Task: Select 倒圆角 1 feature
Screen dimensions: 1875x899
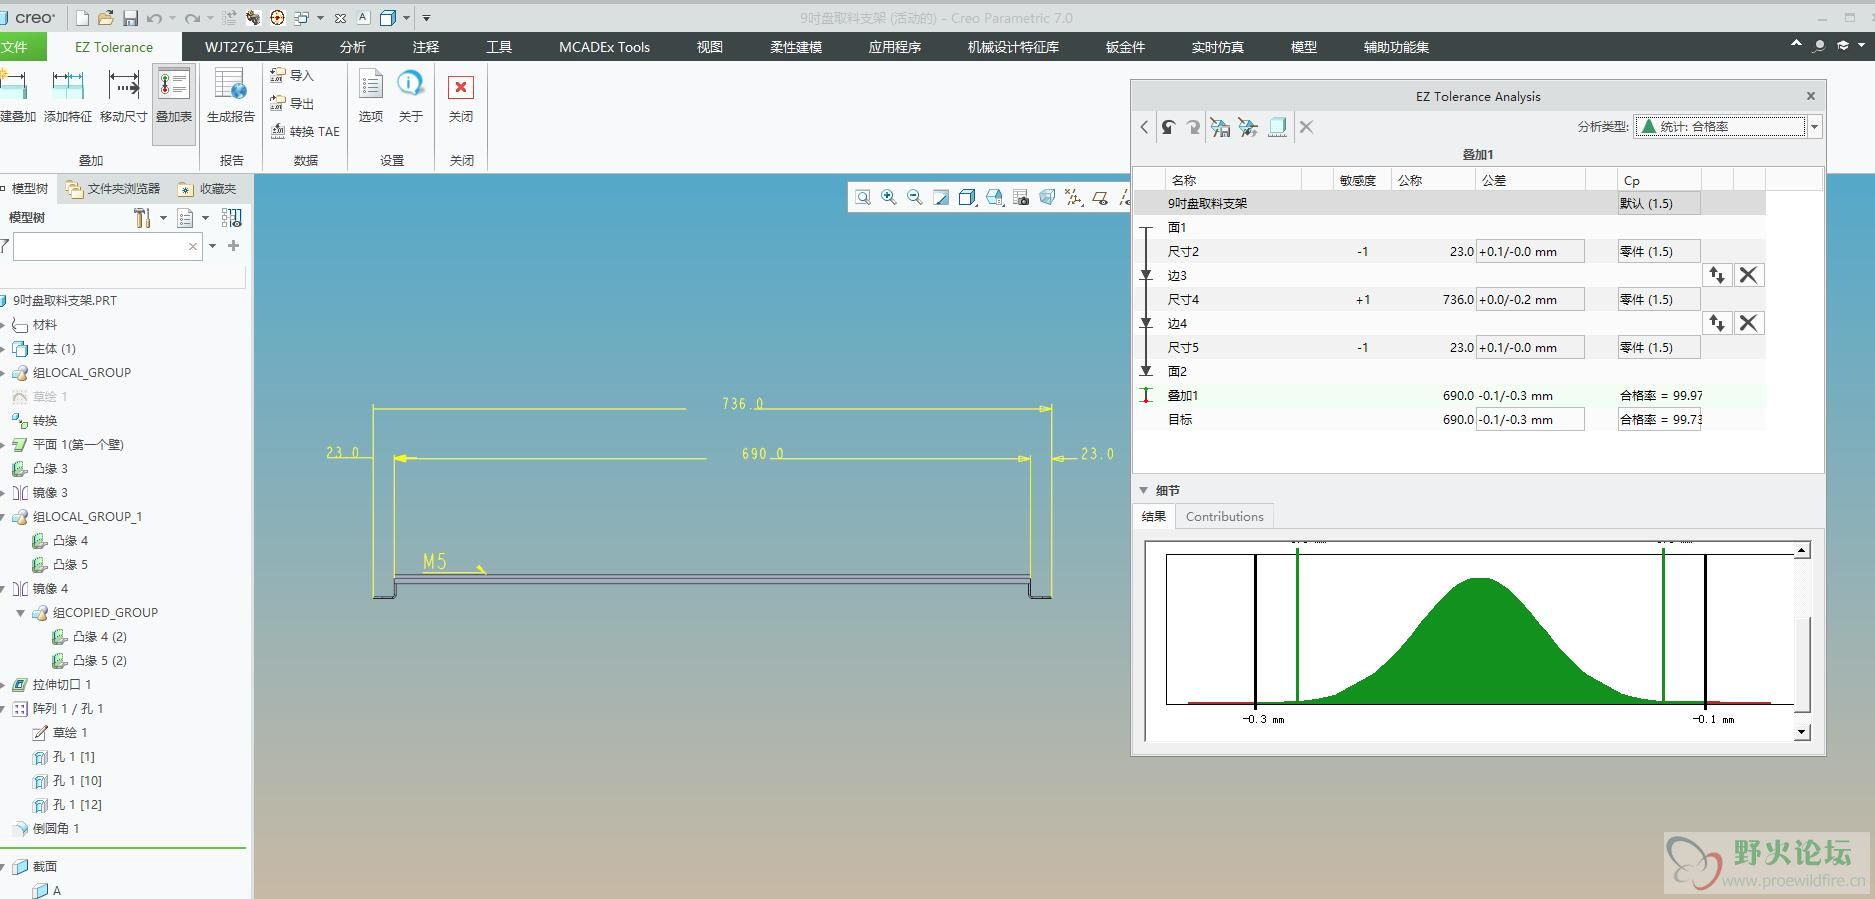Action: coord(45,829)
